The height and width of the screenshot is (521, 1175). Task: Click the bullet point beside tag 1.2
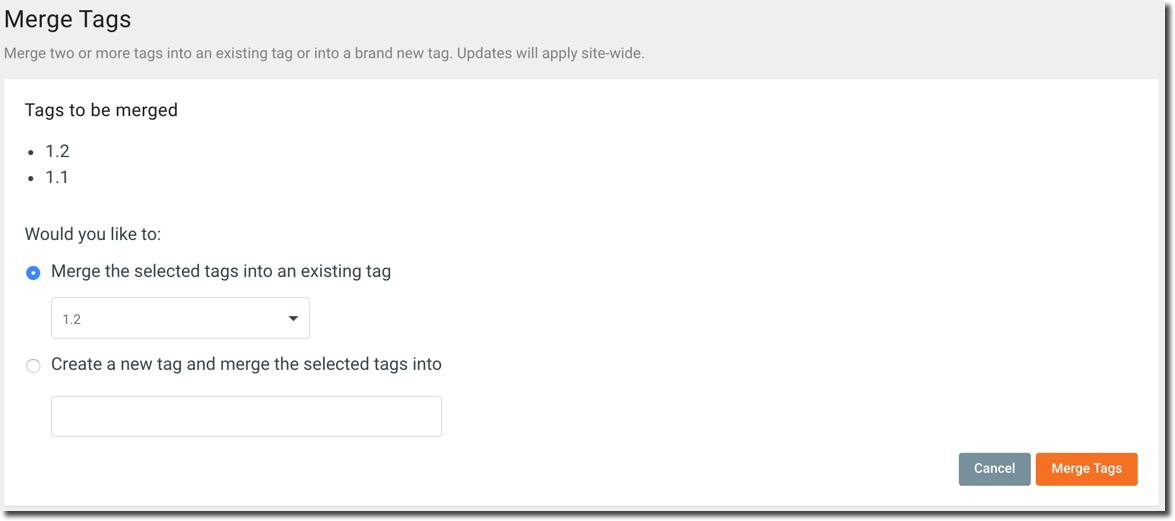(x=31, y=153)
